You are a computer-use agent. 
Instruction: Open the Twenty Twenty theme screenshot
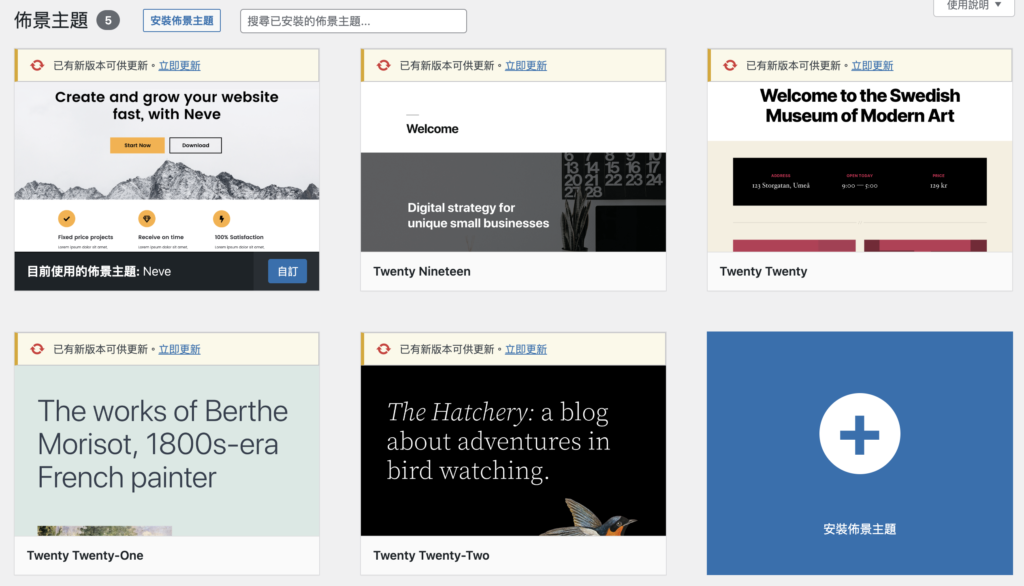pyautogui.click(x=860, y=167)
